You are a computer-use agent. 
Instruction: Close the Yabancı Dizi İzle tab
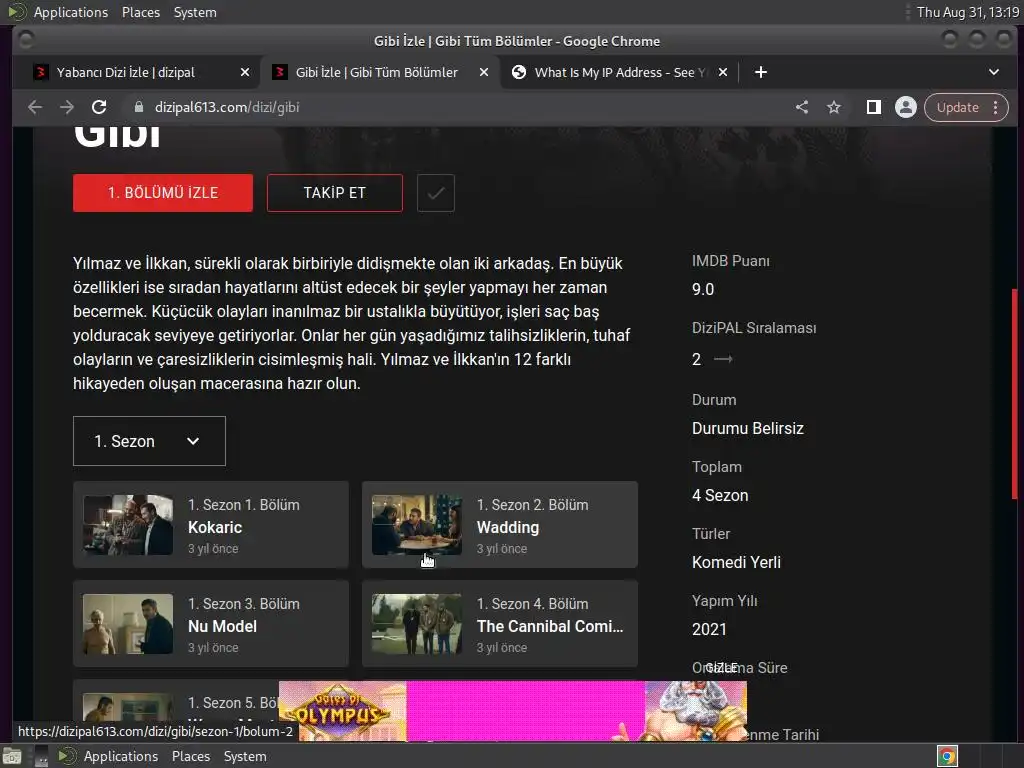[x=245, y=72]
